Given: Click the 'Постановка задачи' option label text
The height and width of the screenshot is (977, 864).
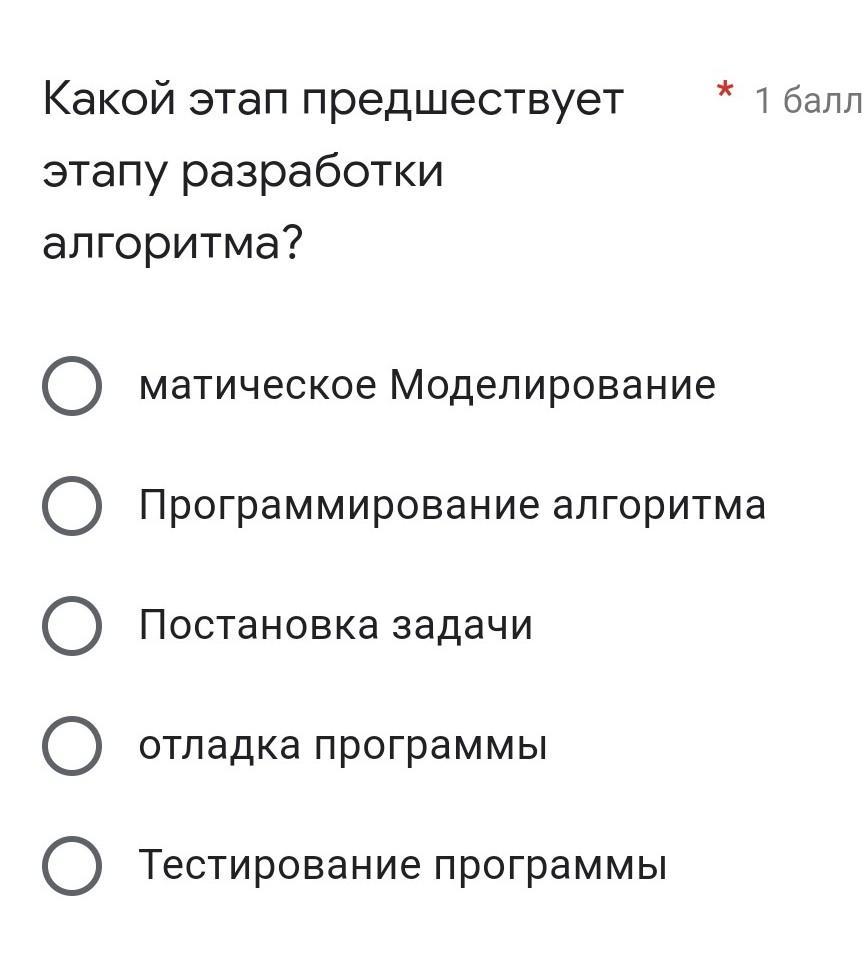Looking at the screenshot, I should pyautogui.click(x=336, y=625).
